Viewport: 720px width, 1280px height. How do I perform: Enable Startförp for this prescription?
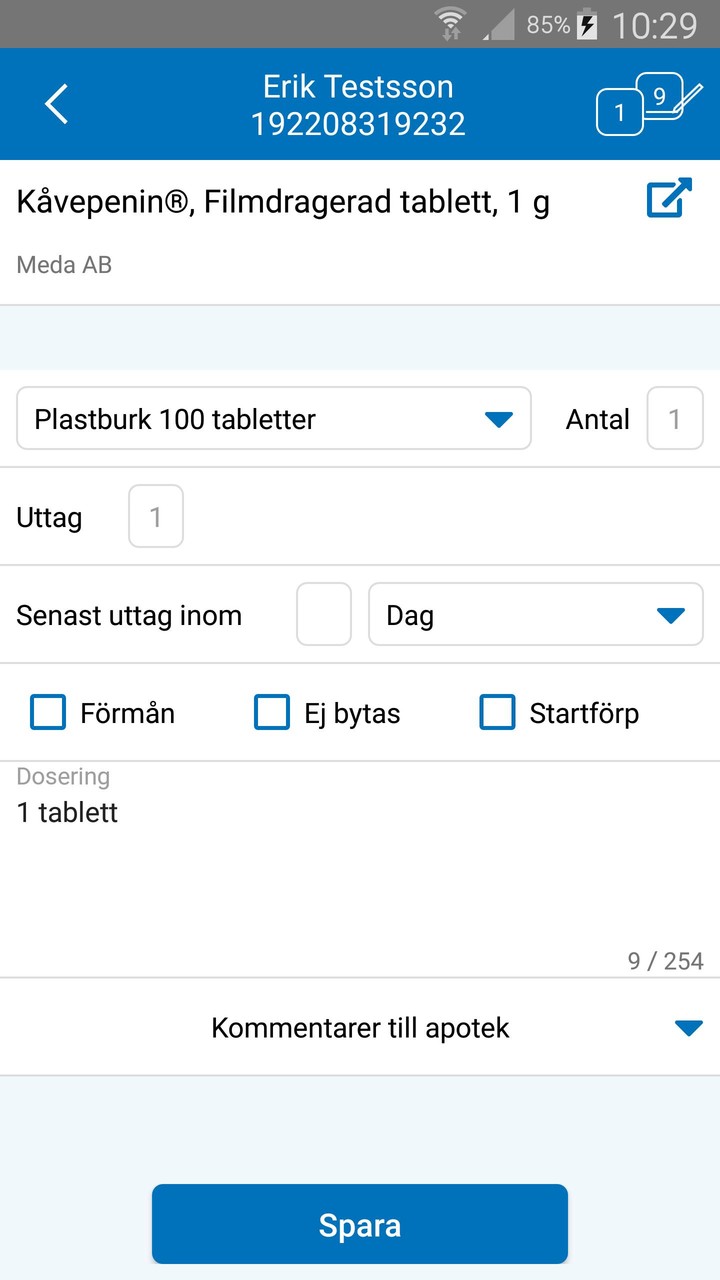click(x=497, y=712)
